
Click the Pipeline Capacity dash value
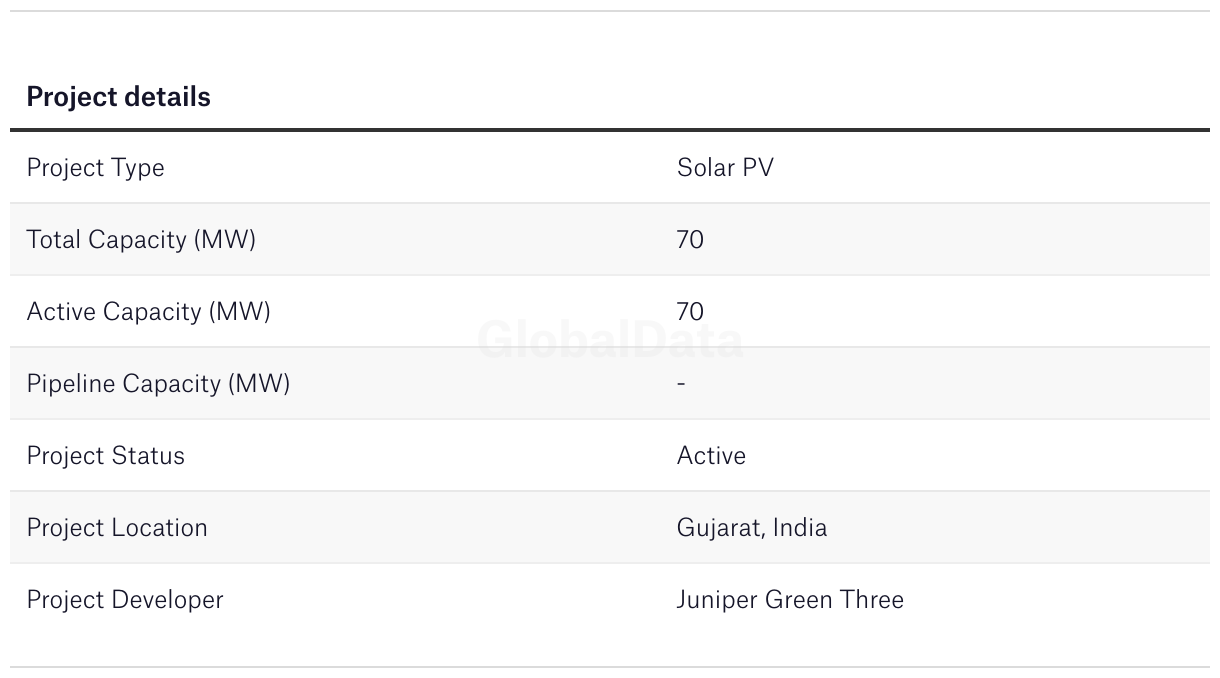click(681, 384)
